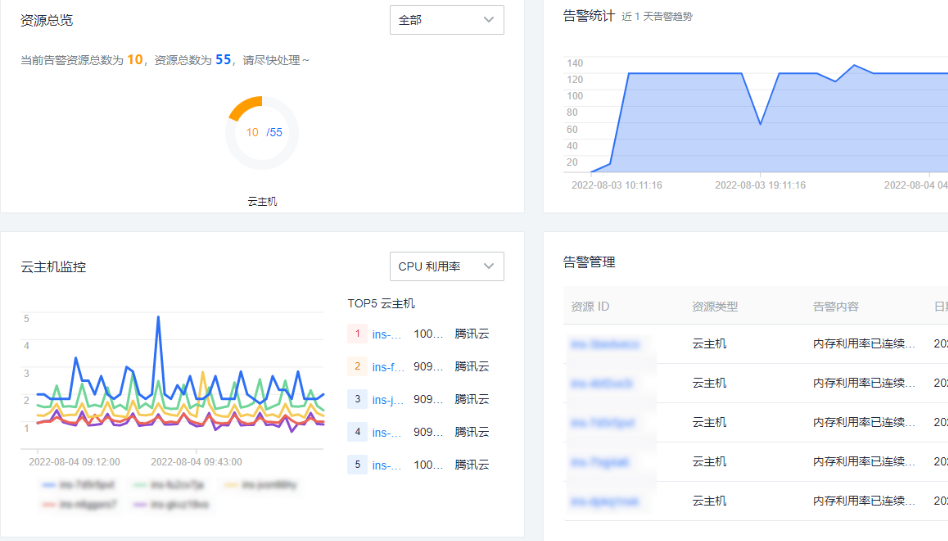Toggle the purple series legend entry
The width and height of the screenshot is (948, 541).
tap(171, 504)
